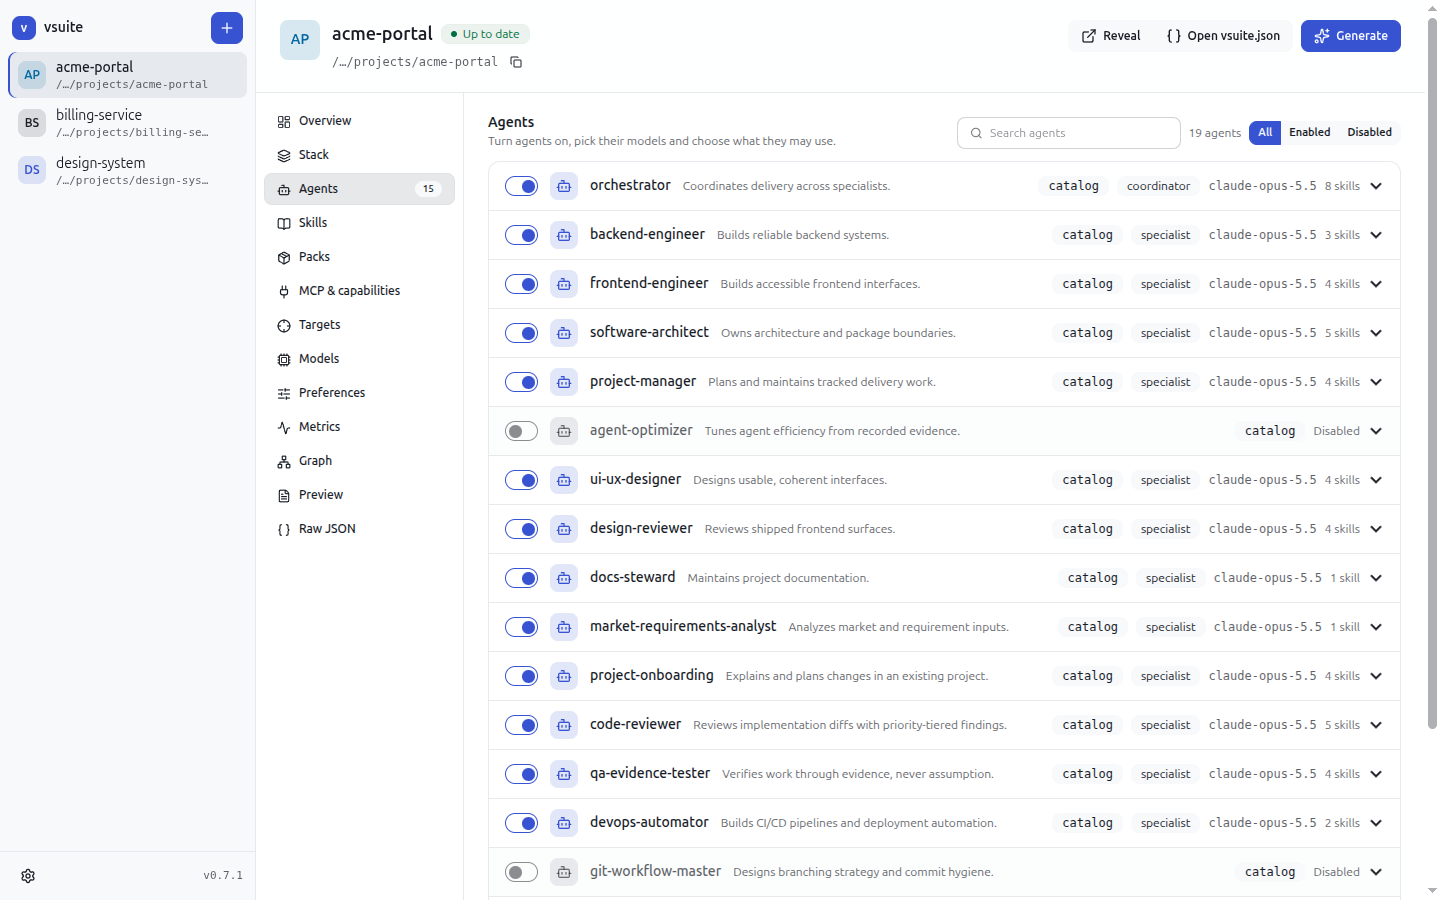Screen dimensions: 1440x900
Task: Click the page vertical scrollbar
Action: pos(1432,373)
